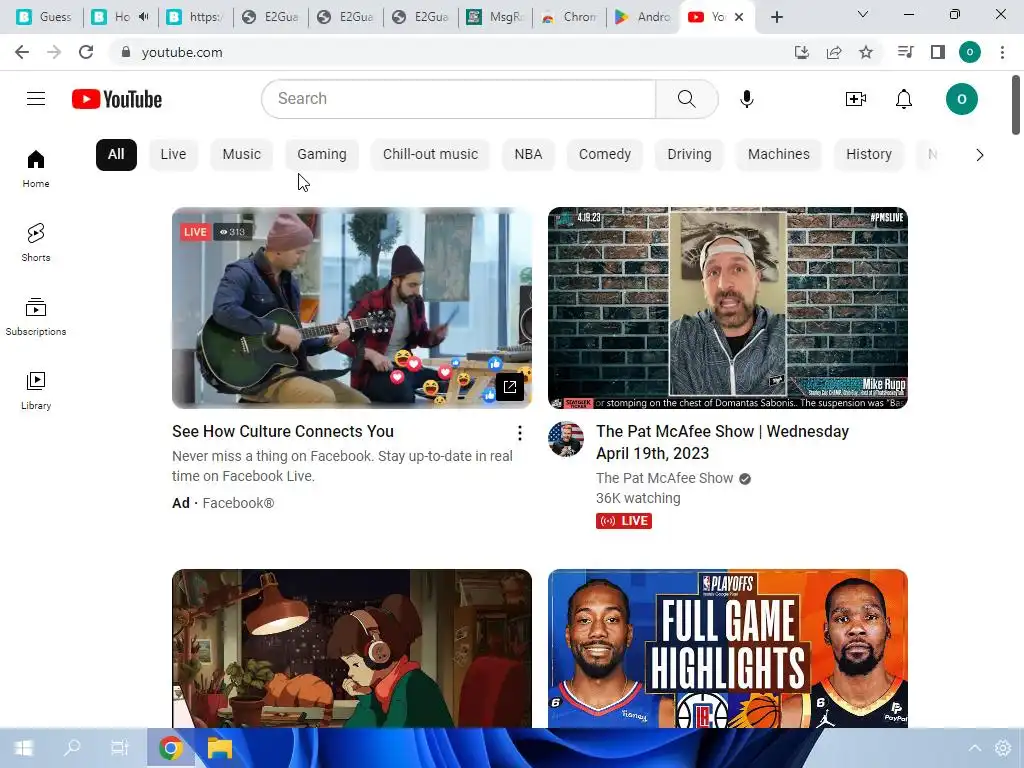Click the Pat McAfee live stream thumbnail
The width and height of the screenshot is (1024, 768).
728,308
